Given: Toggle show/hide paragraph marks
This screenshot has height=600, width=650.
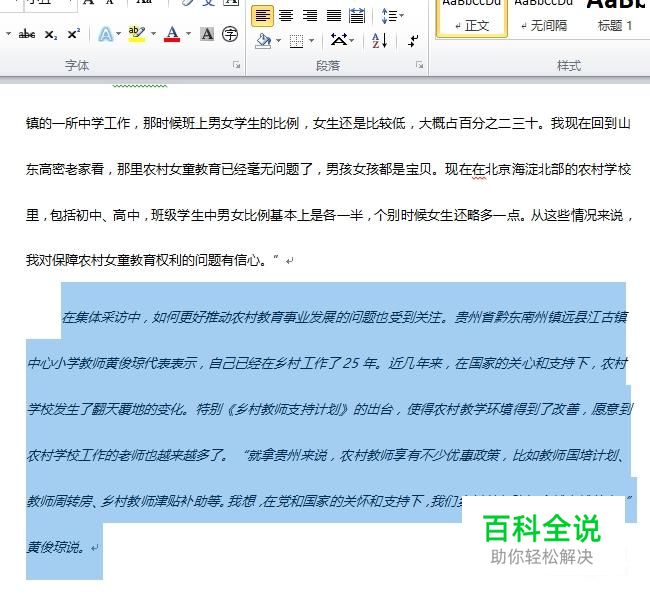Looking at the screenshot, I should (413, 41).
